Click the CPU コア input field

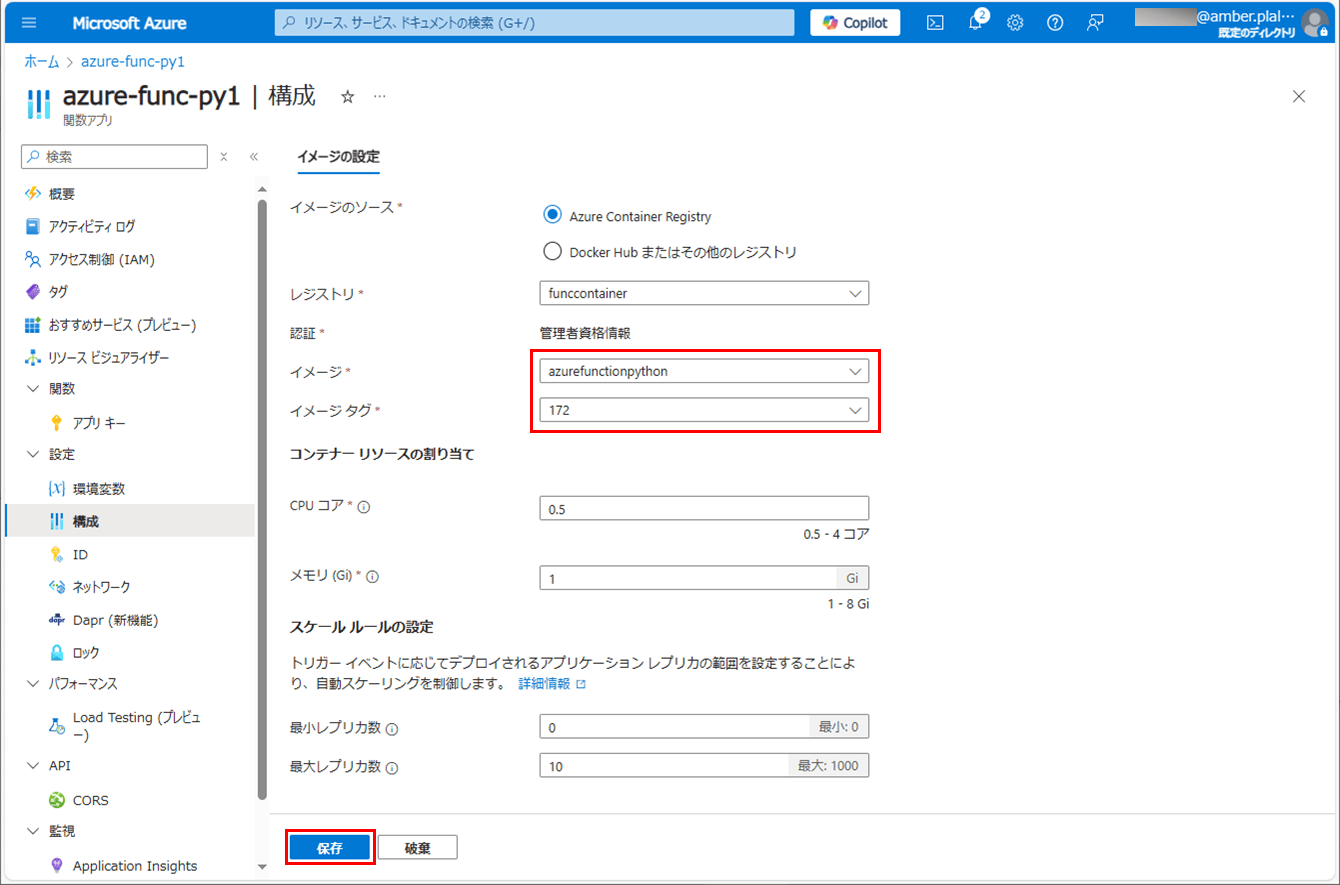click(x=704, y=508)
